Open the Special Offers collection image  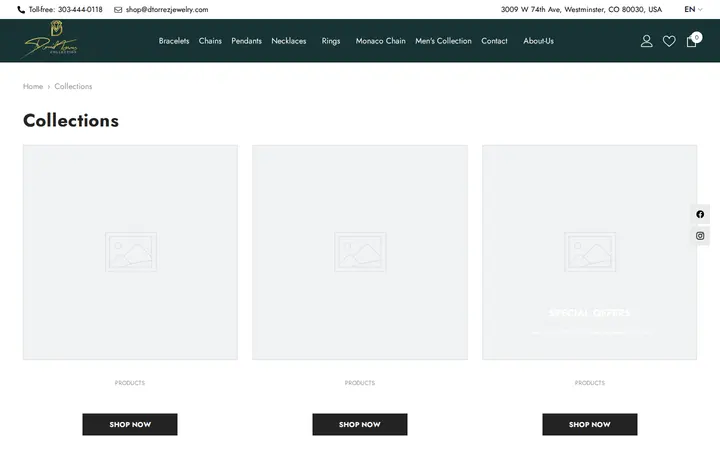[x=590, y=252]
